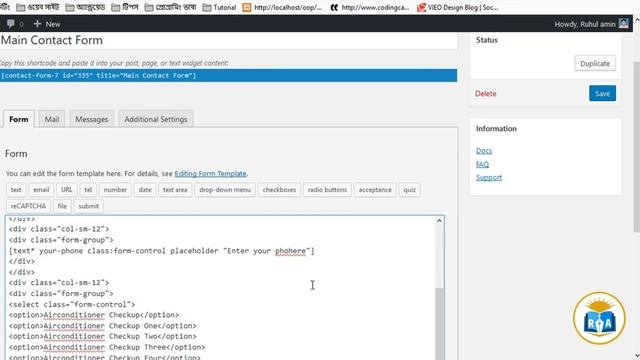Click the page vertical scrollbar
The width and height of the screenshot is (640, 360).
(x=636, y=147)
